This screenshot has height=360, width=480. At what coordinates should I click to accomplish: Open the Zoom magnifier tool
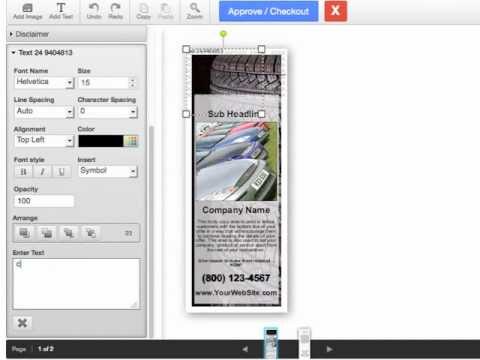click(194, 11)
